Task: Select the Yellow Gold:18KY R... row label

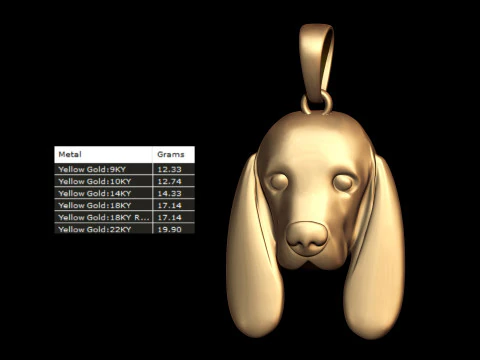Action: pos(104,217)
